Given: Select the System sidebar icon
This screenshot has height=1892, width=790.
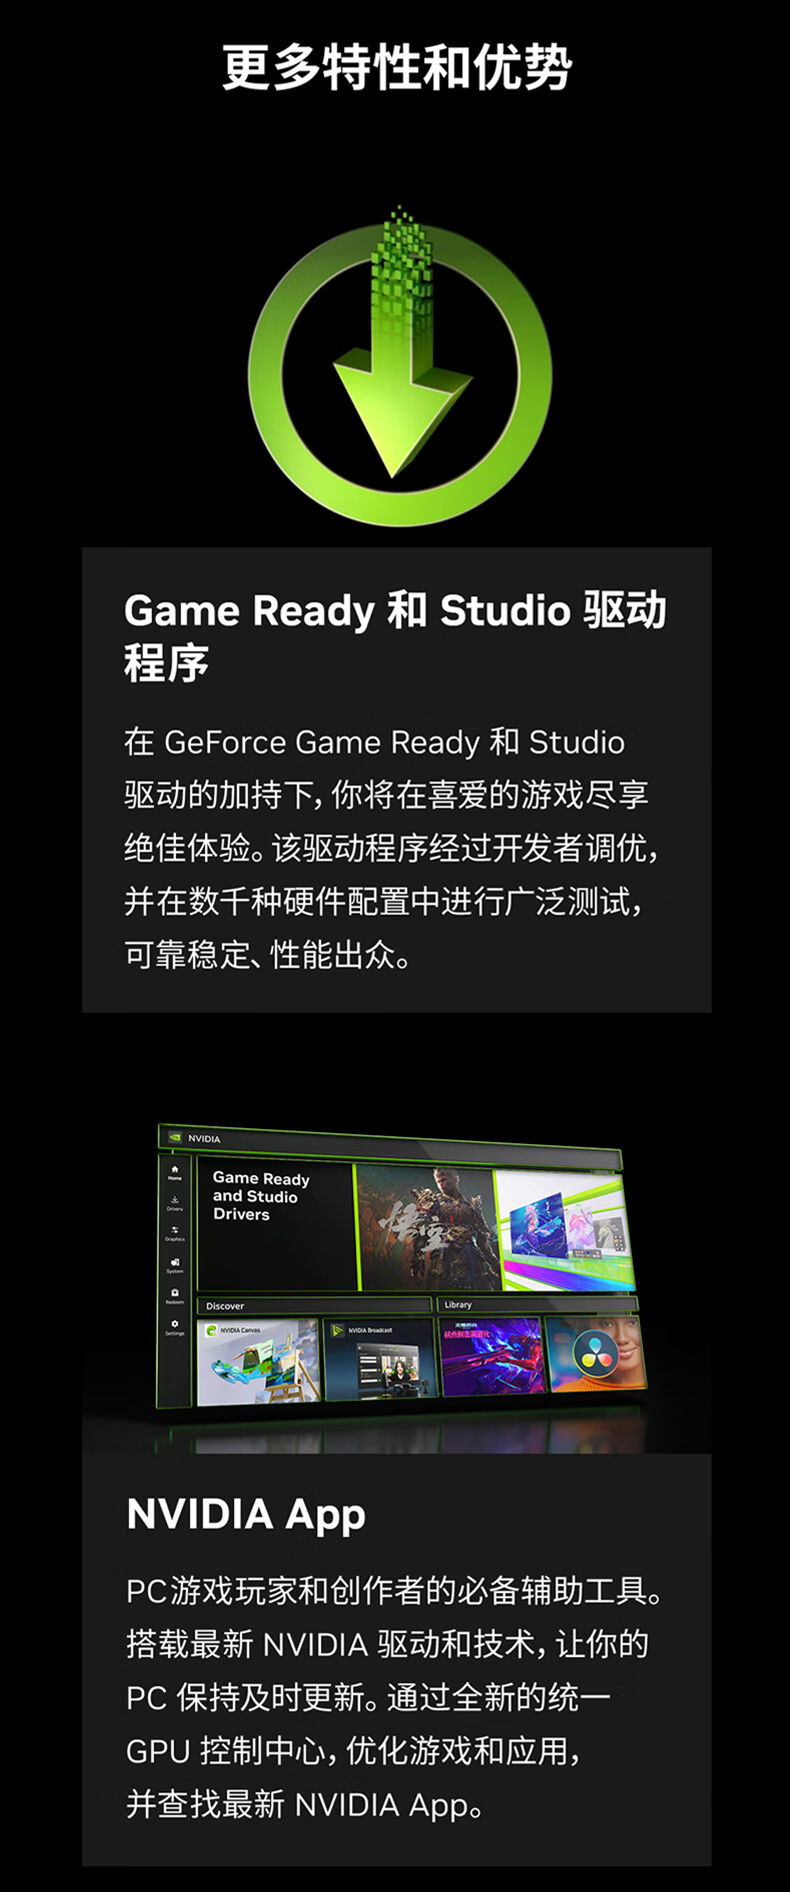Looking at the screenshot, I should [175, 1263].
